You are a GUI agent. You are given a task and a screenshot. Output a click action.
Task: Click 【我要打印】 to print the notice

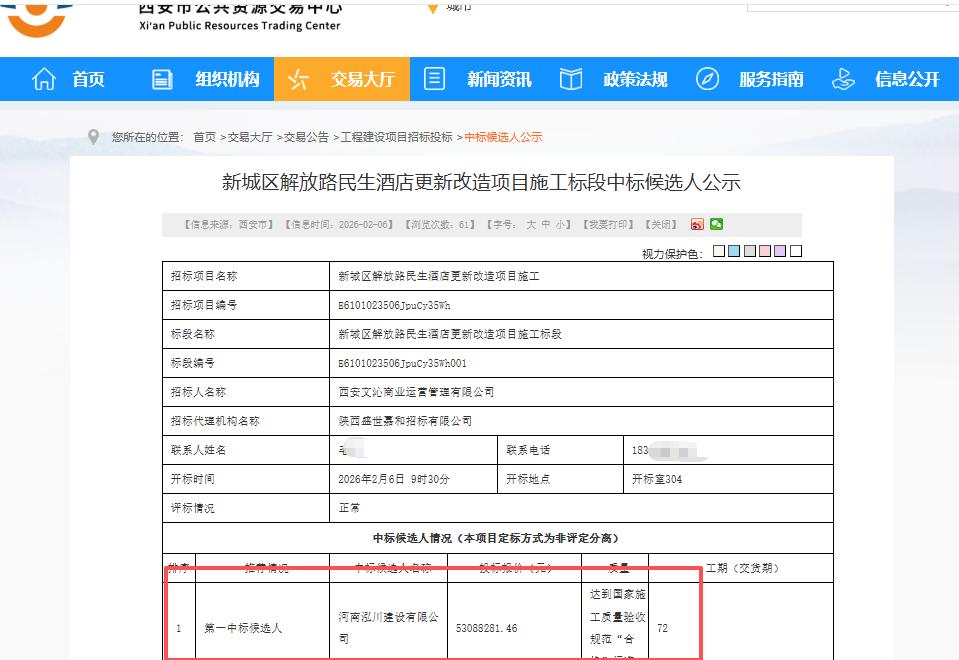609,224
